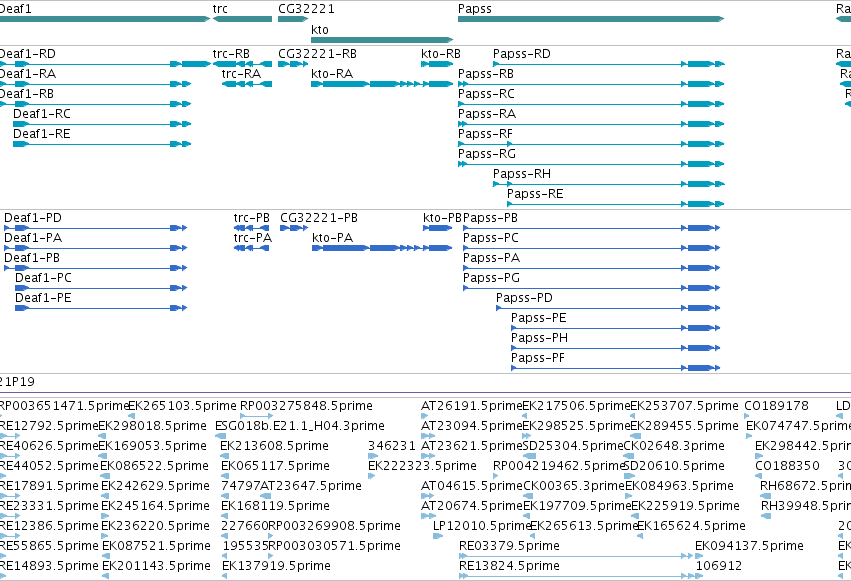This screenshot has width=851, height=581.
Task: Select EST AT26191.5prime
Action: click(x=471, y=406)
